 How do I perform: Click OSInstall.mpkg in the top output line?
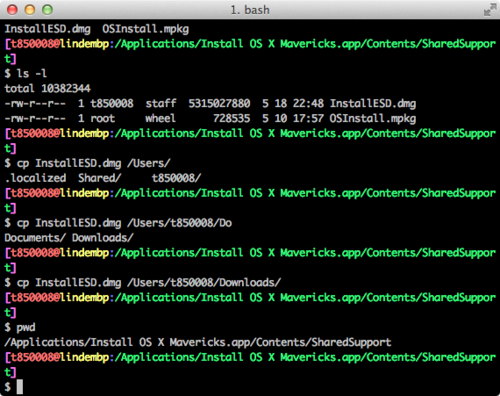pos(146,29)
